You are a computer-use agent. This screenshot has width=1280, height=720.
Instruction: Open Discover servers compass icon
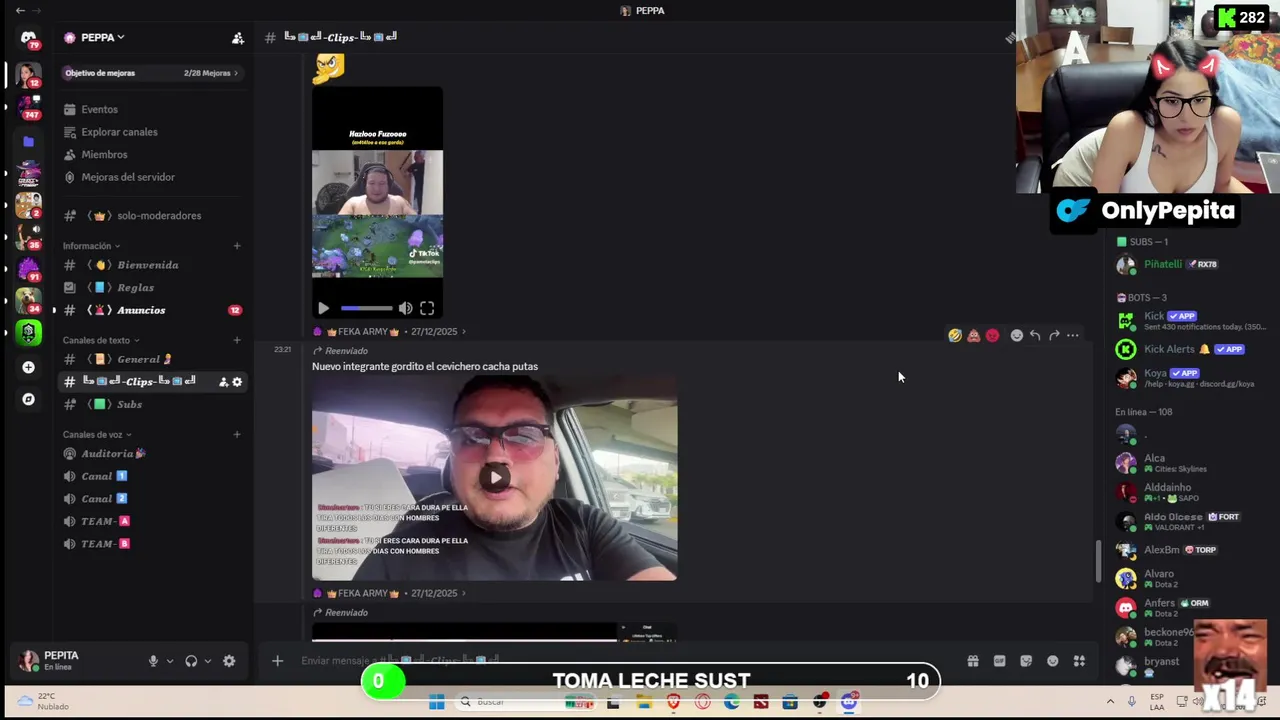tap(28, 399)
